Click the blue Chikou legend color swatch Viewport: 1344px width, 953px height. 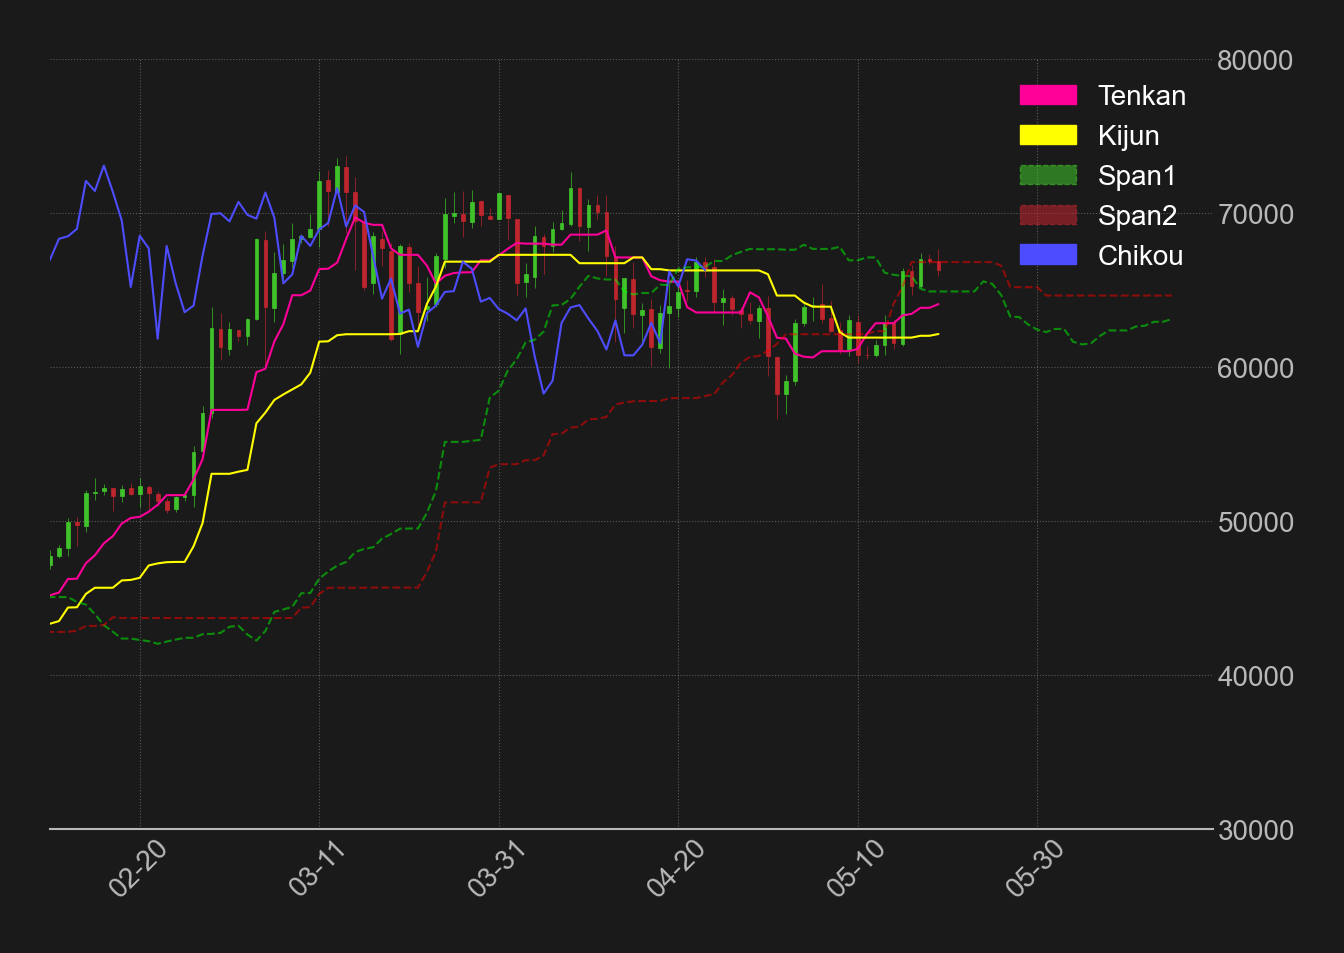tap(1048, 256)
